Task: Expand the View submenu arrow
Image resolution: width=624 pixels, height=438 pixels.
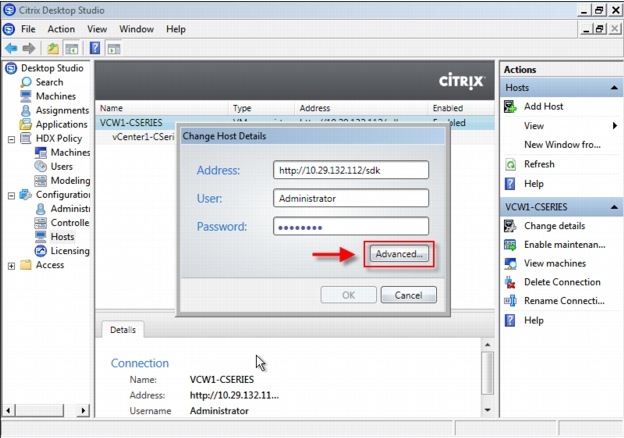Action: [x=615, y=126]
